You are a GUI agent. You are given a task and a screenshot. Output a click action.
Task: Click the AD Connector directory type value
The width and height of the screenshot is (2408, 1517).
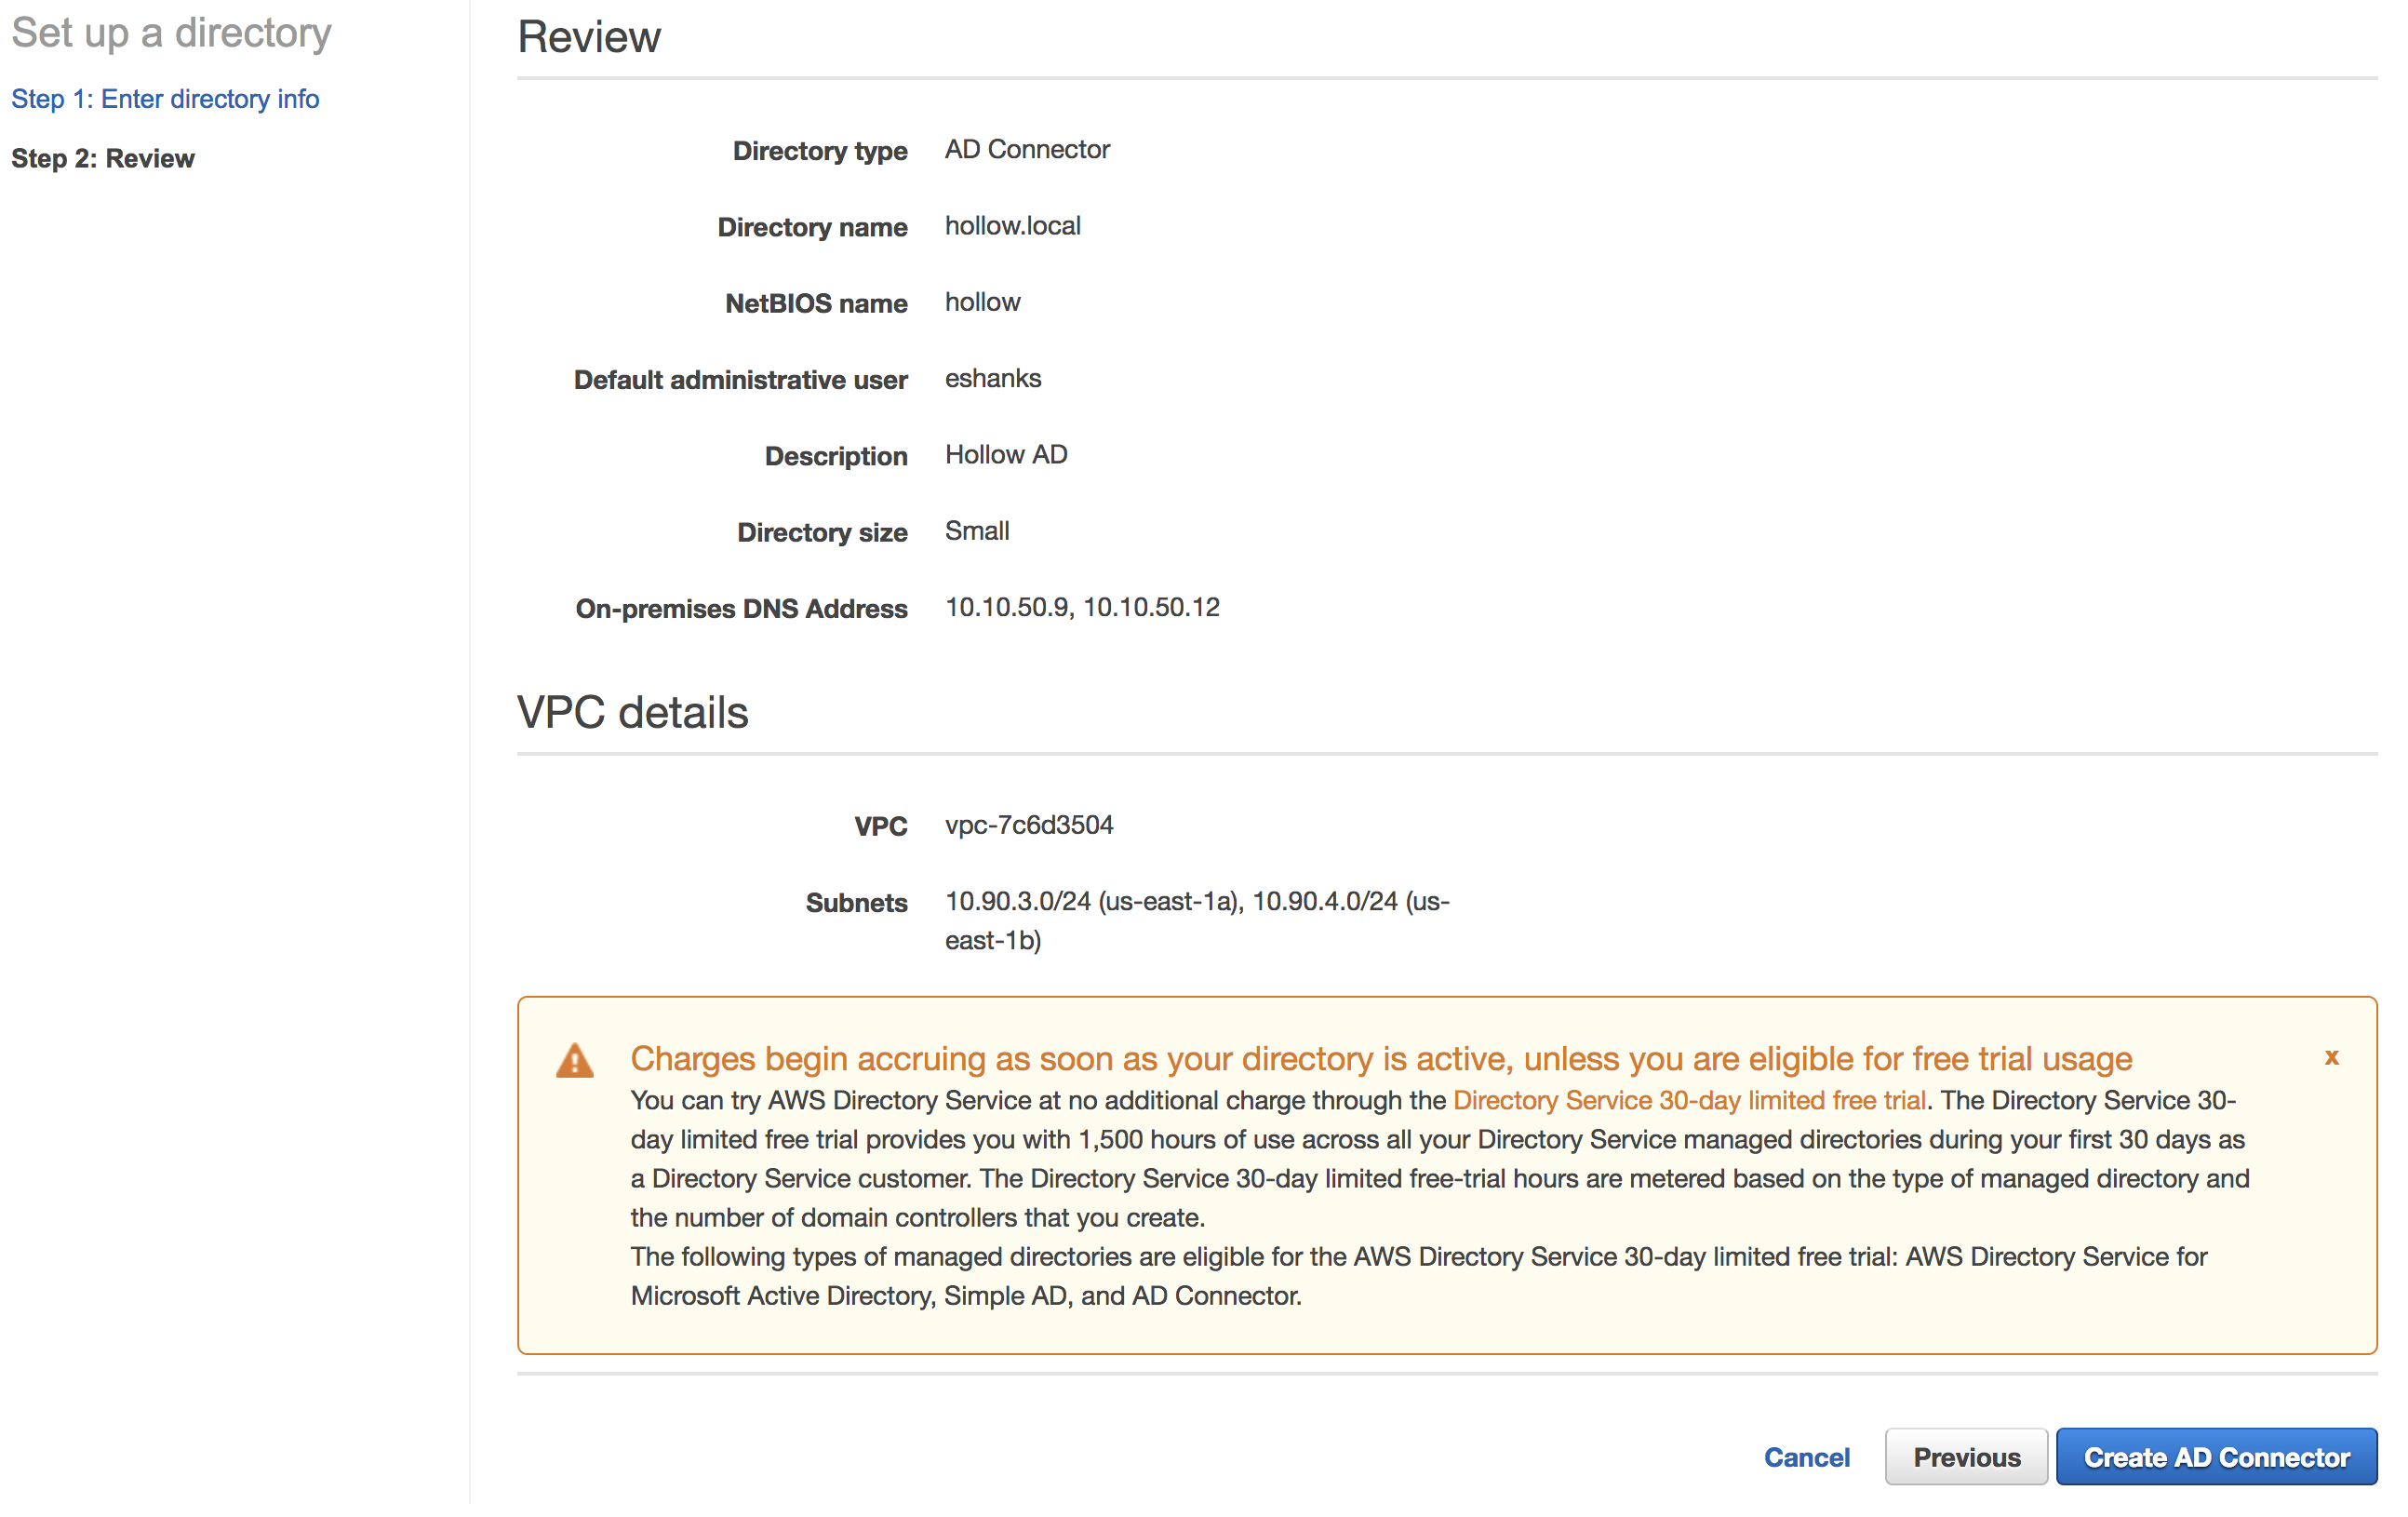tap(1027, 149)
